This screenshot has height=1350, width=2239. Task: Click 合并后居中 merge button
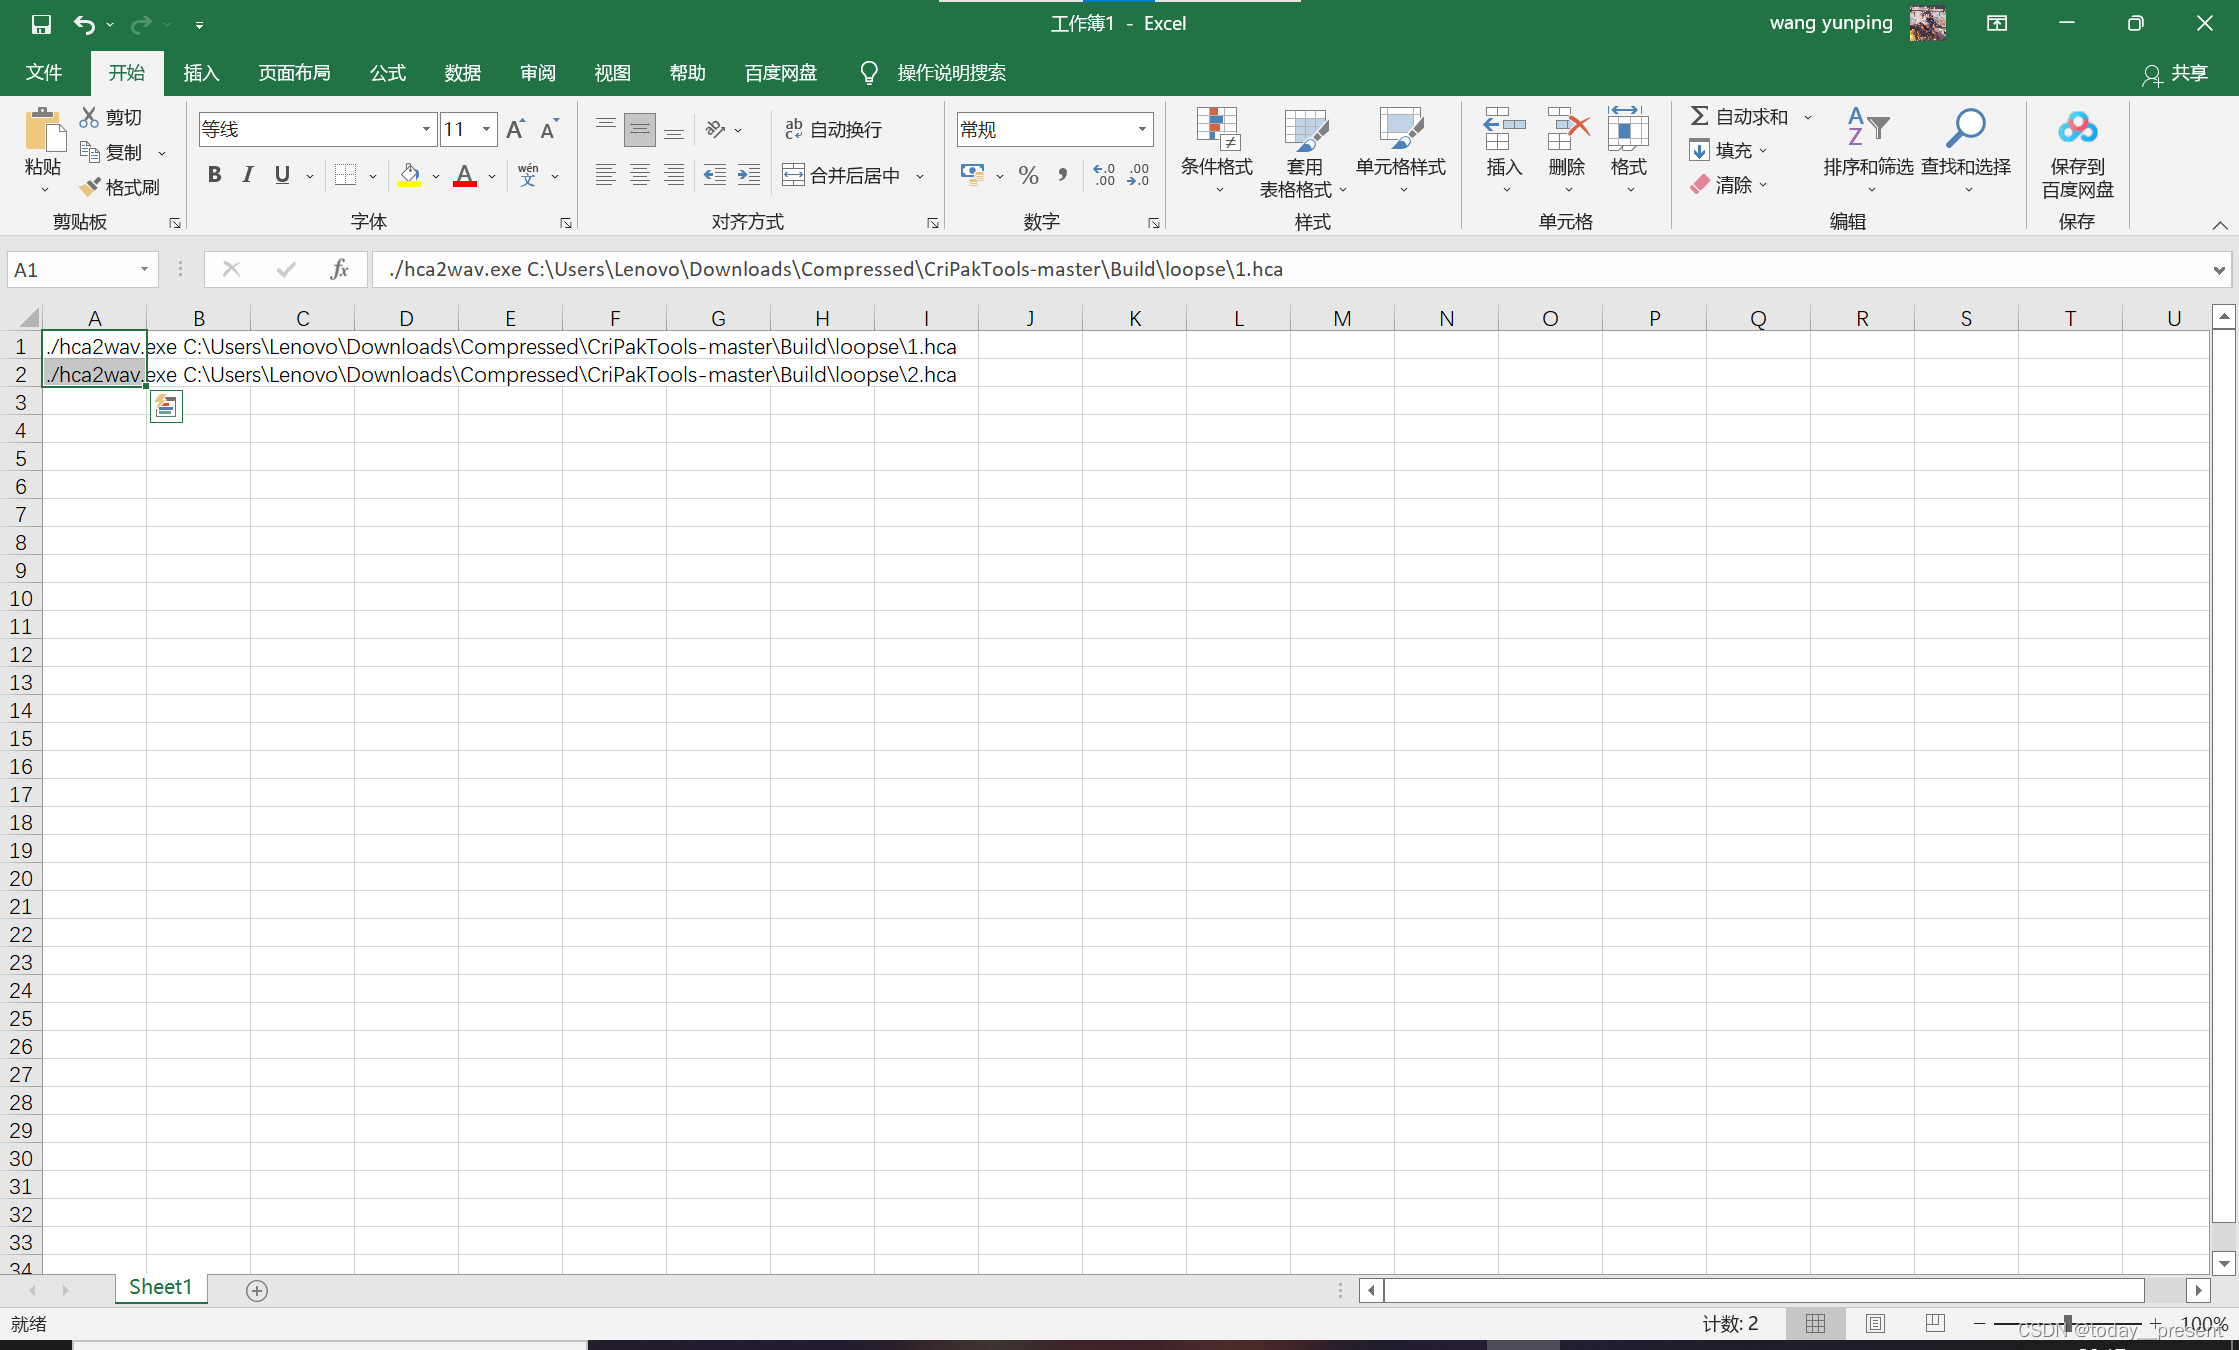point(842,175)
